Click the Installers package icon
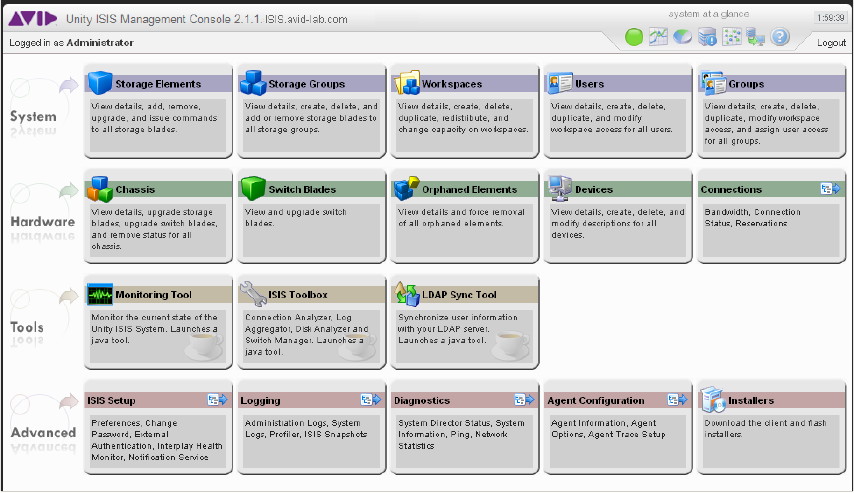 coord(713,399)
